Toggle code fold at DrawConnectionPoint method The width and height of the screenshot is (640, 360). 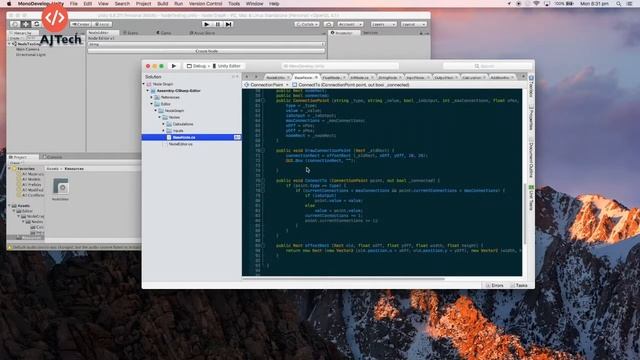[263, 151]
